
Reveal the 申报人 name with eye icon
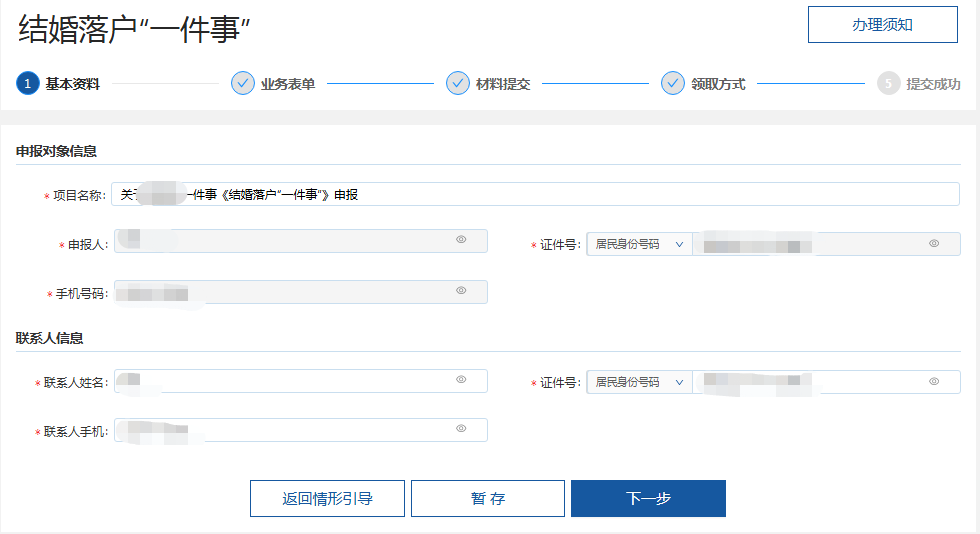coord(461,240)
